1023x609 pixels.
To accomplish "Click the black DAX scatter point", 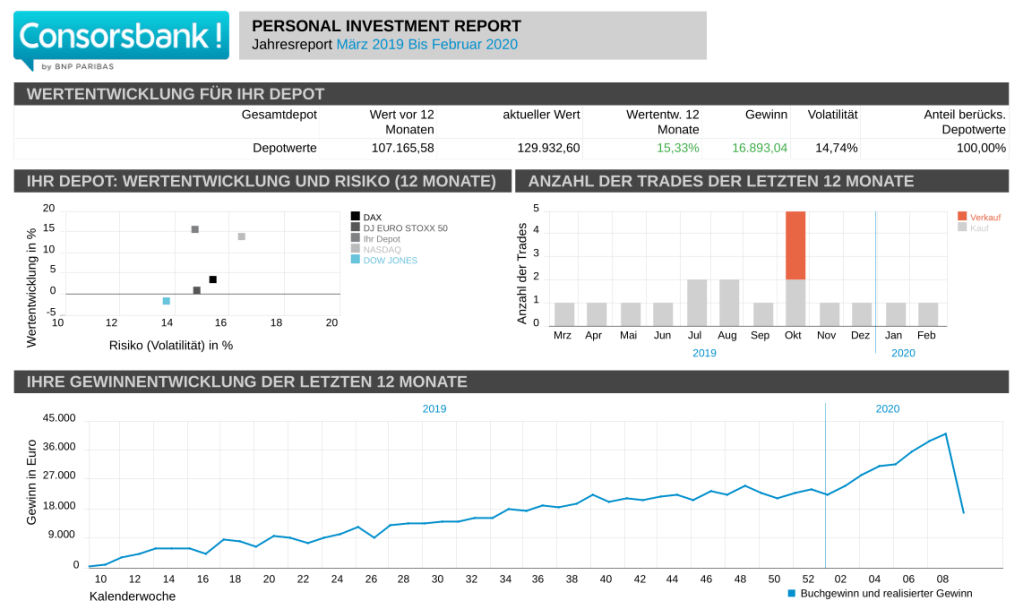I will [213, 279].
